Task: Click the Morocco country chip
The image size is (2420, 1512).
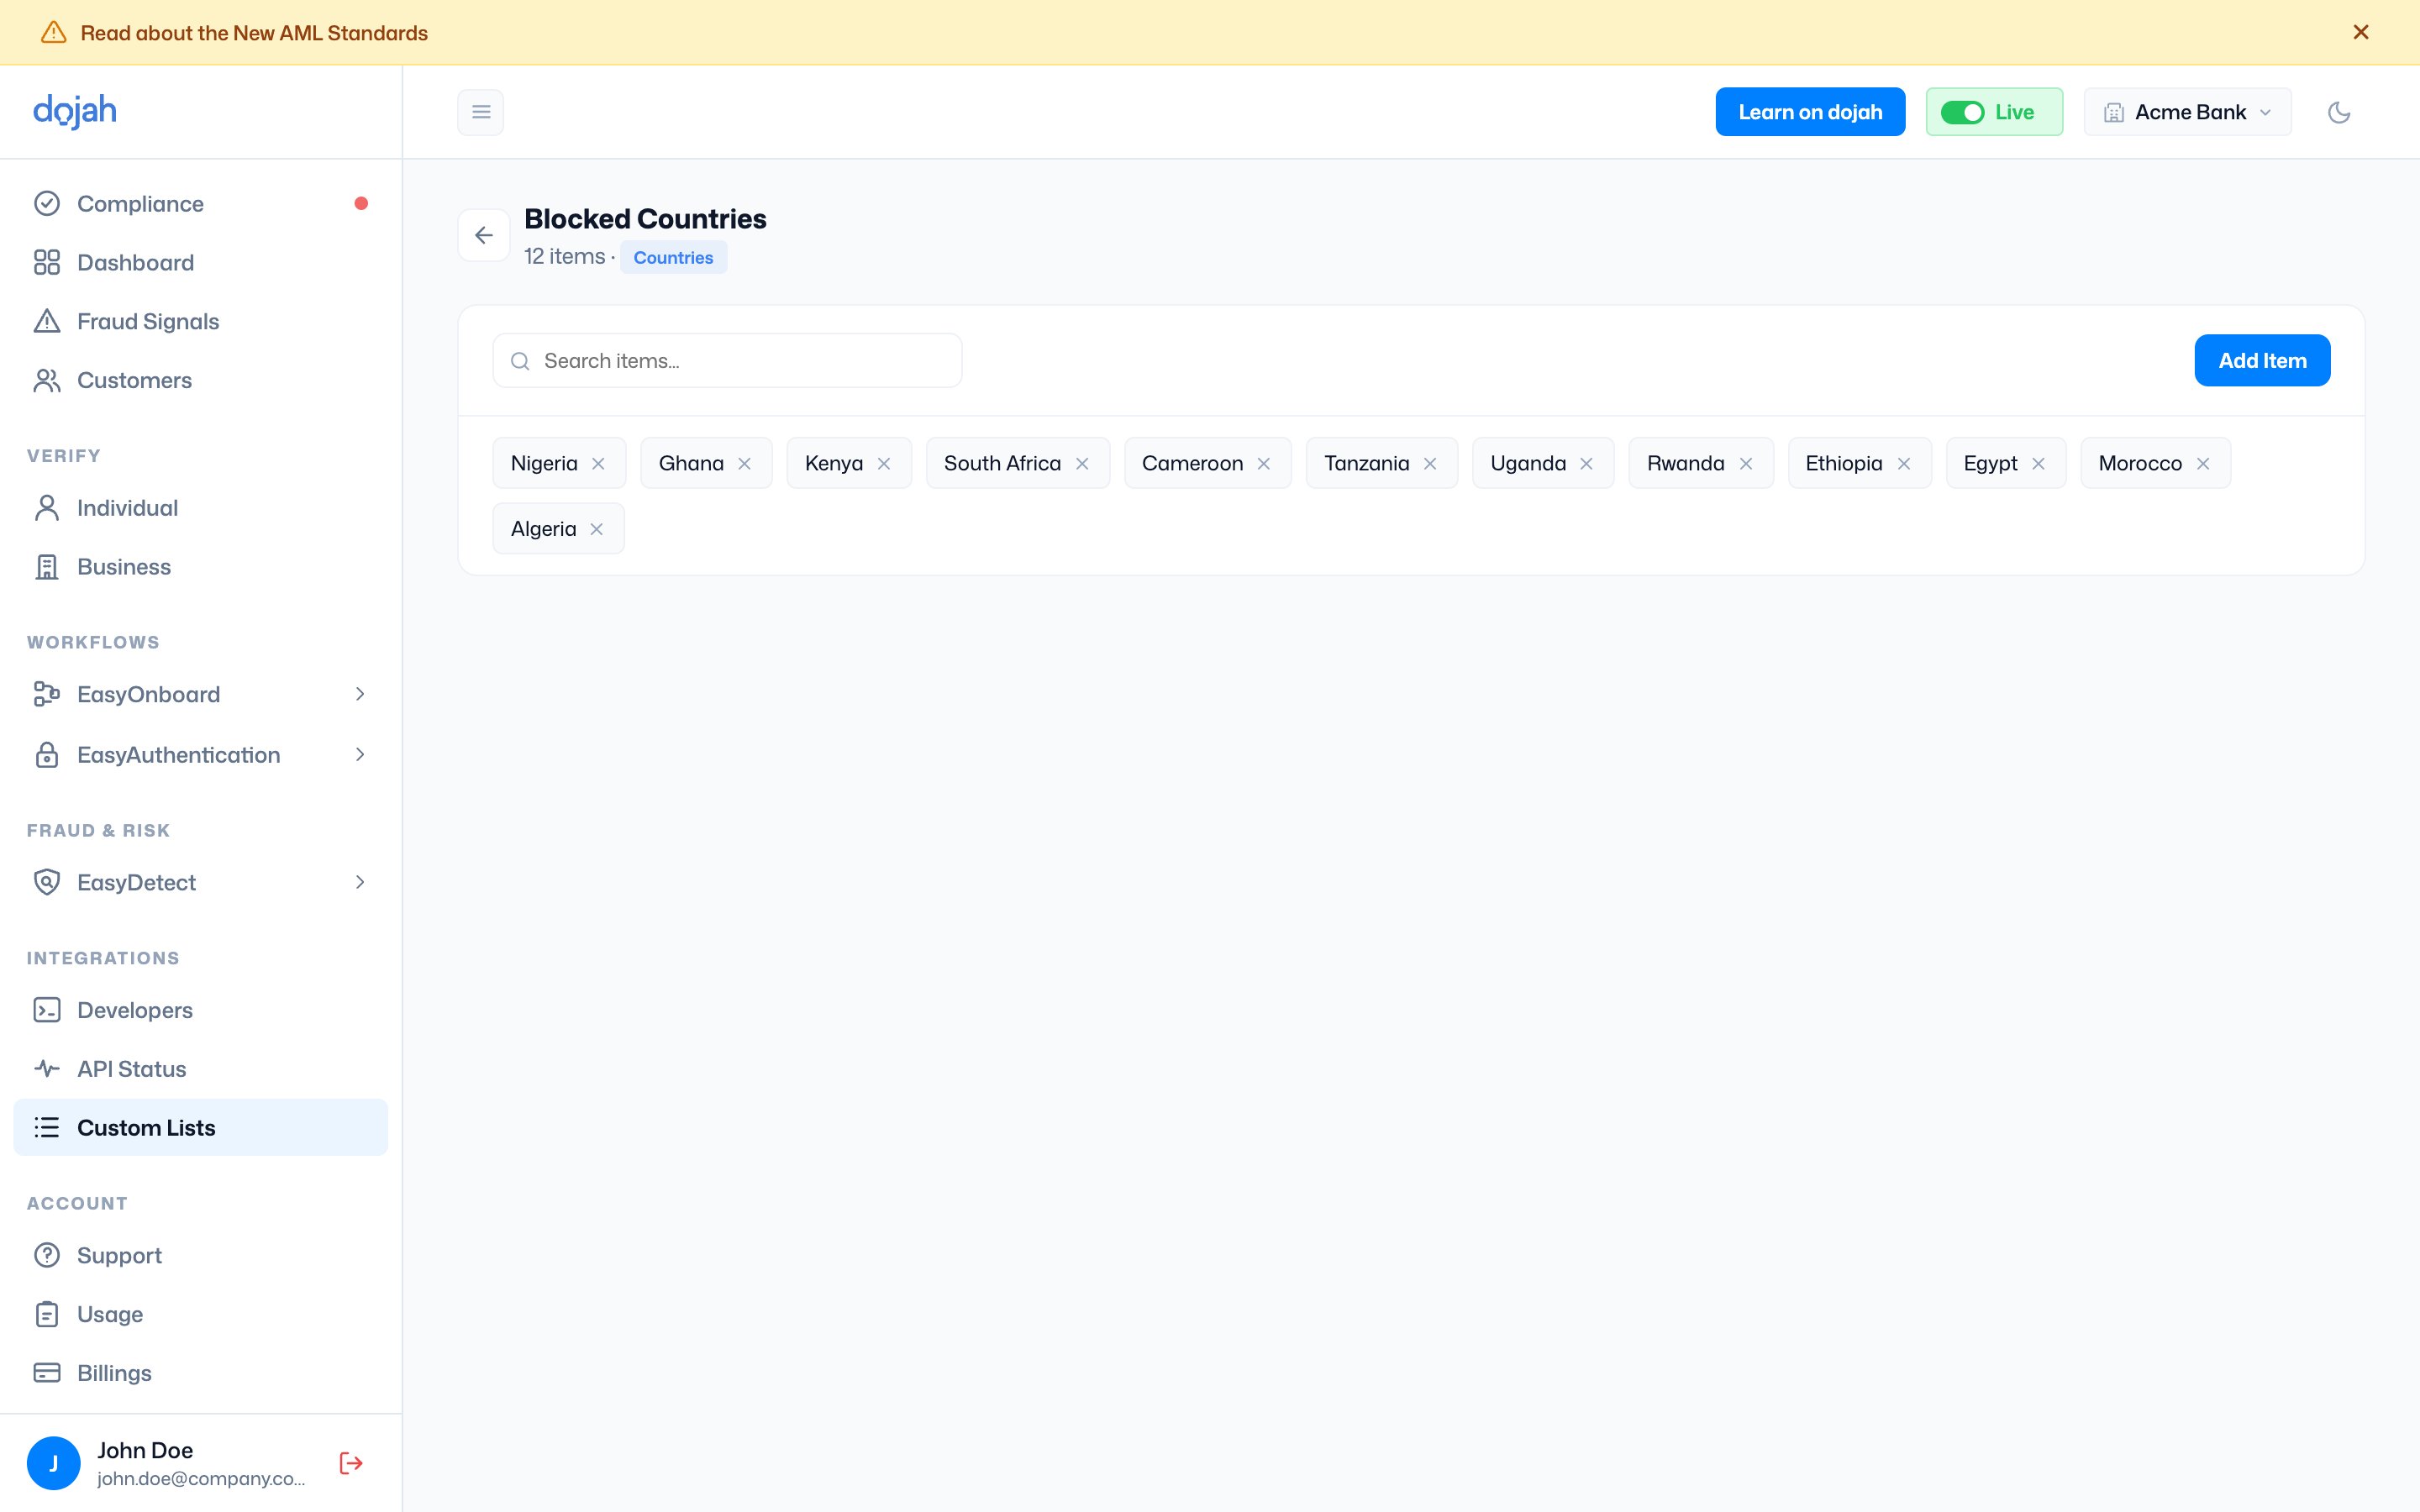Action: (2155, 463)
